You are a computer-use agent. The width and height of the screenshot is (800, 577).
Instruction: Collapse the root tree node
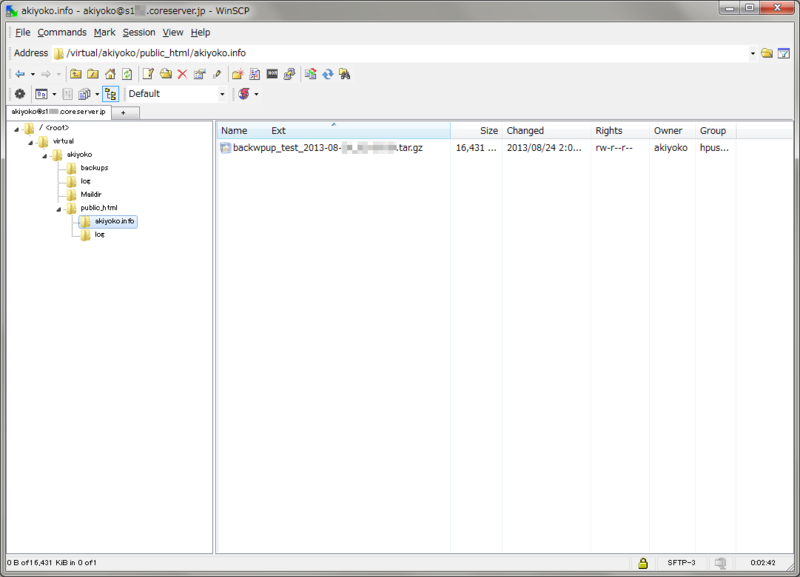pos(16,129)
